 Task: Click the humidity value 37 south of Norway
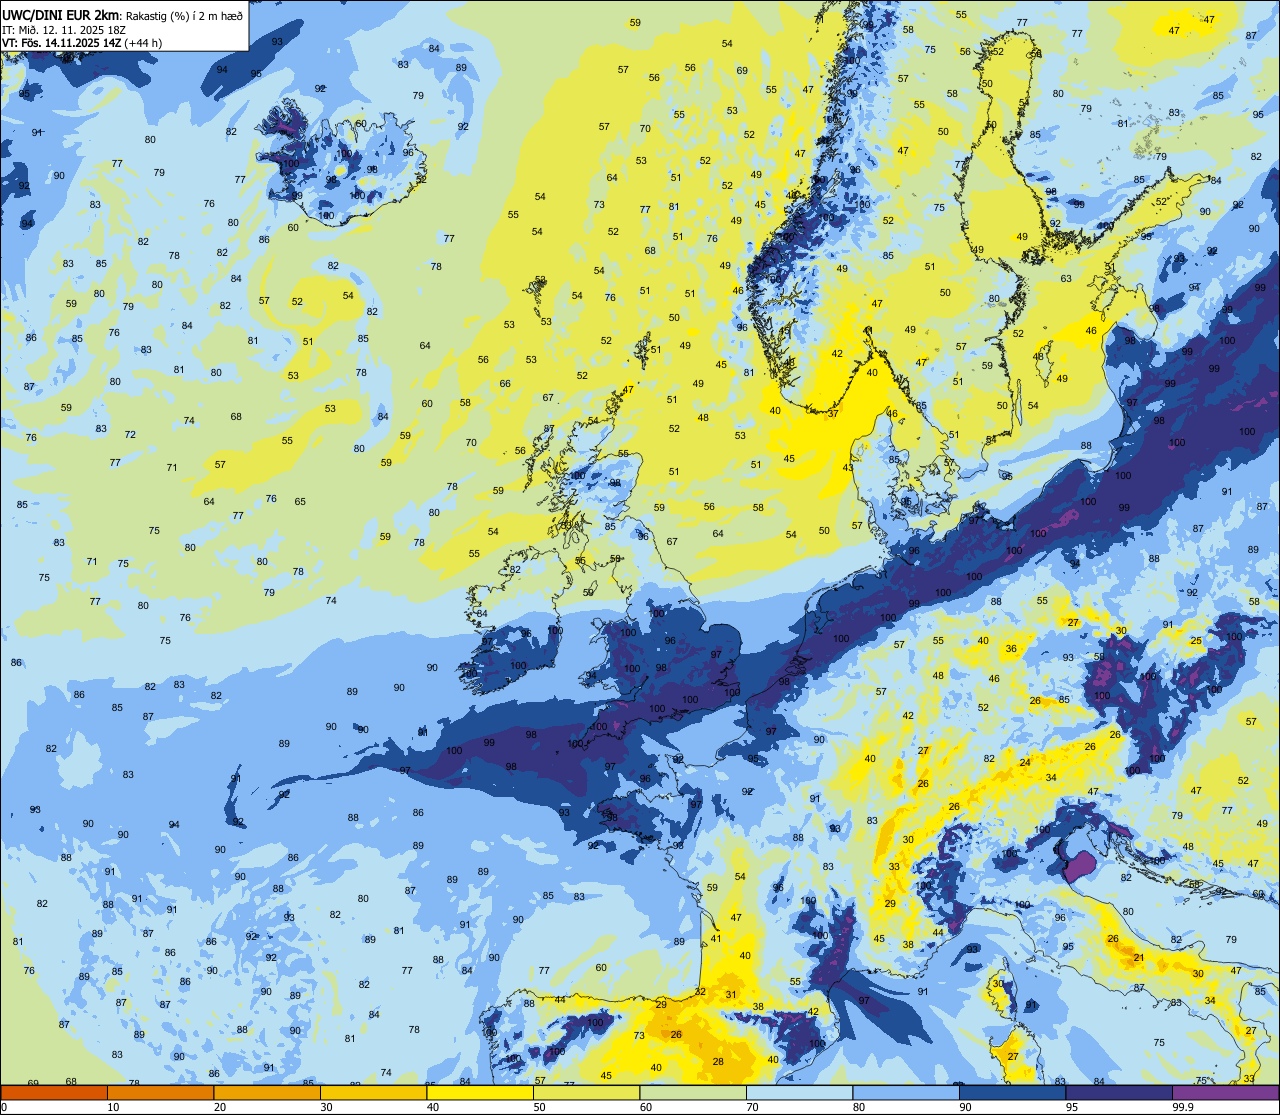pyautogui.click(x=832, y=413)
